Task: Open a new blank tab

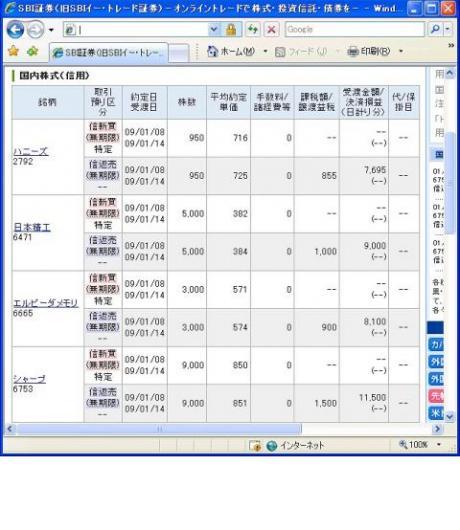Action: pos(178,53)
